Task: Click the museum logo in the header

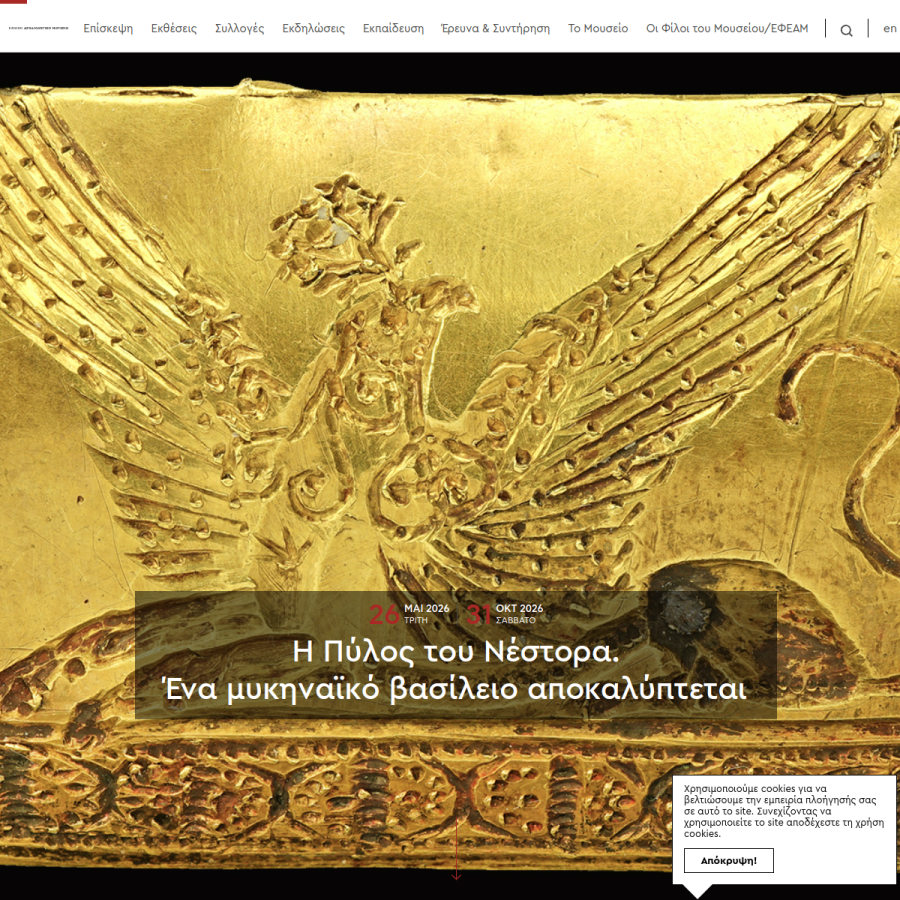Action: click(x=38, y=28)
